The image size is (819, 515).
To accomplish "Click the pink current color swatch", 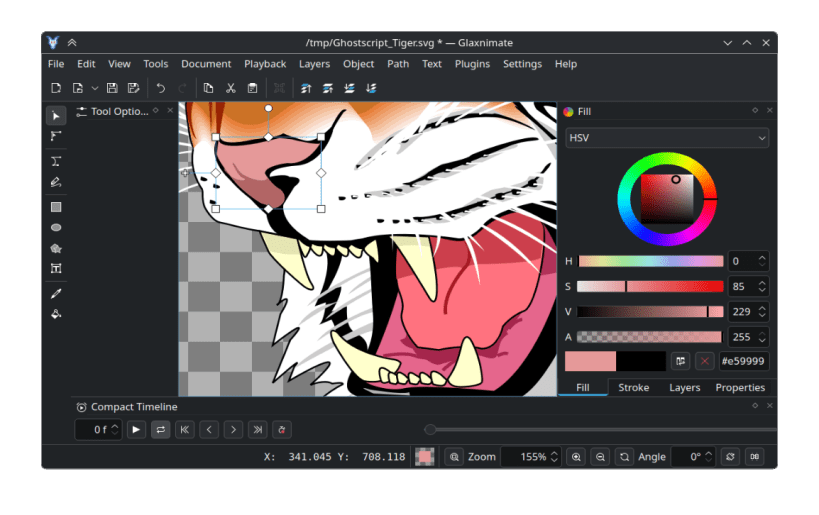I will click(590, 361).
